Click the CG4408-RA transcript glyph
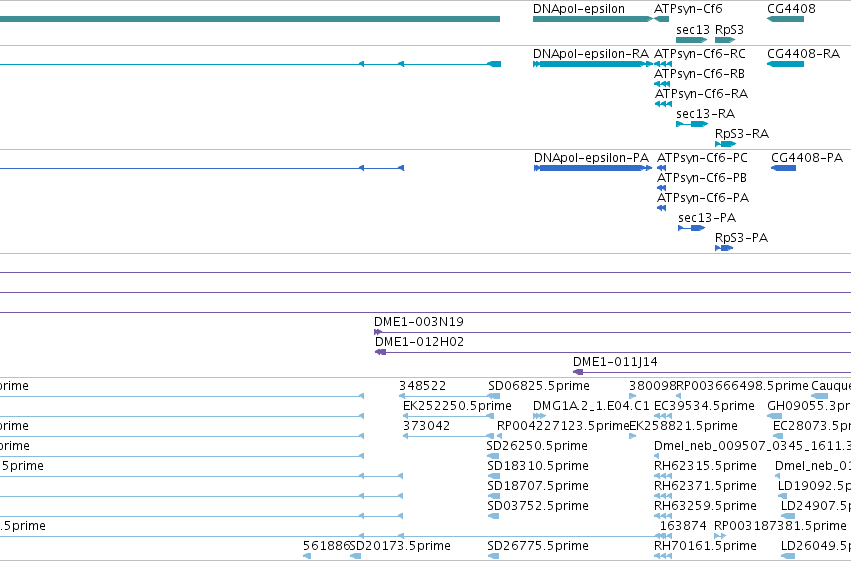Viewport: 851px width, 561px height. (x=785, y=64)
